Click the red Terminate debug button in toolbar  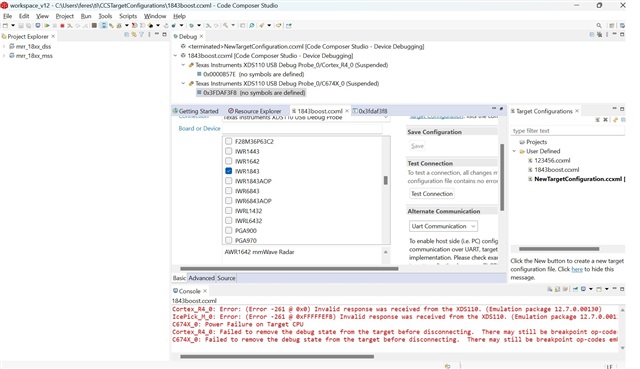(62, 25)
